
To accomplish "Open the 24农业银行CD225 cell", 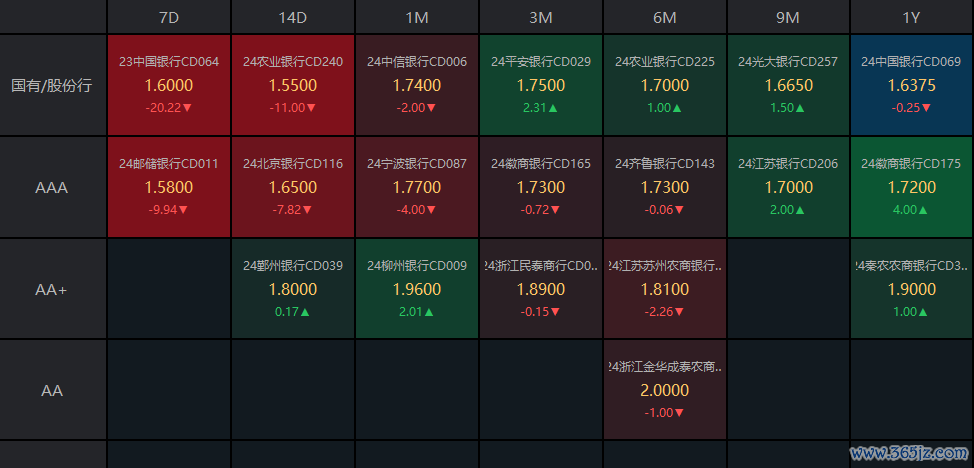I will click(665, 85).
